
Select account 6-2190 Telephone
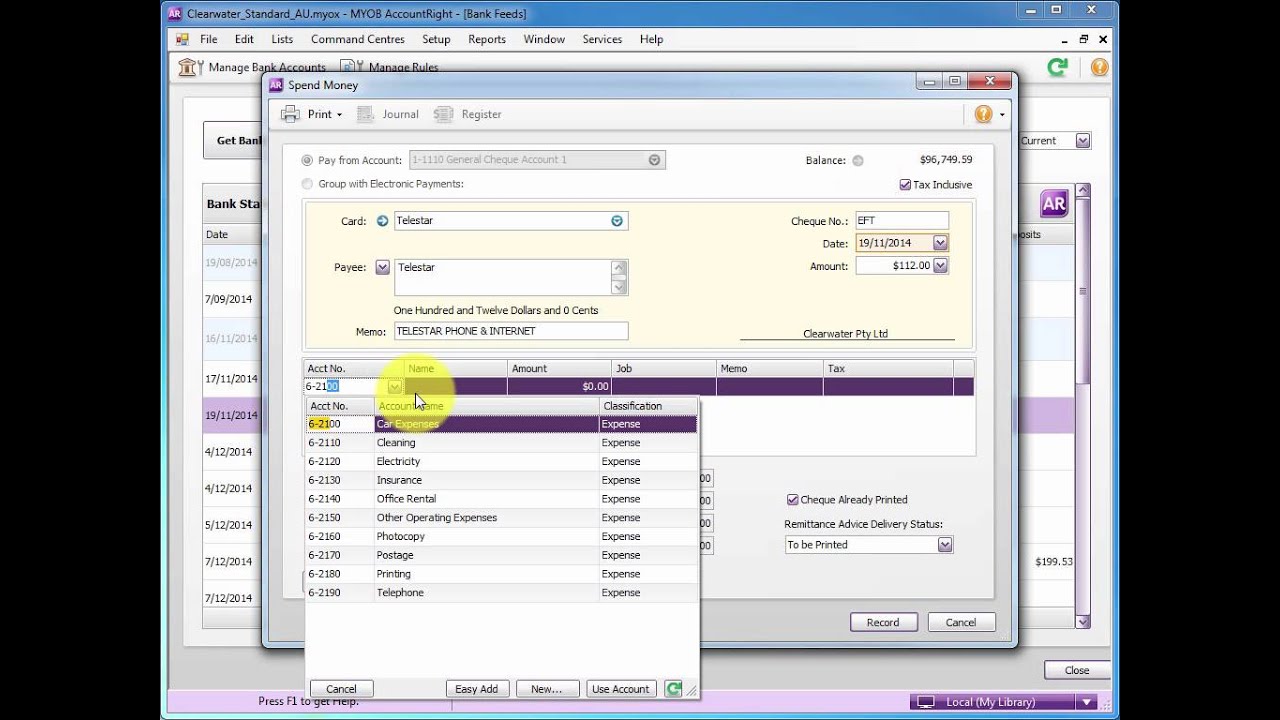point(502,593)
